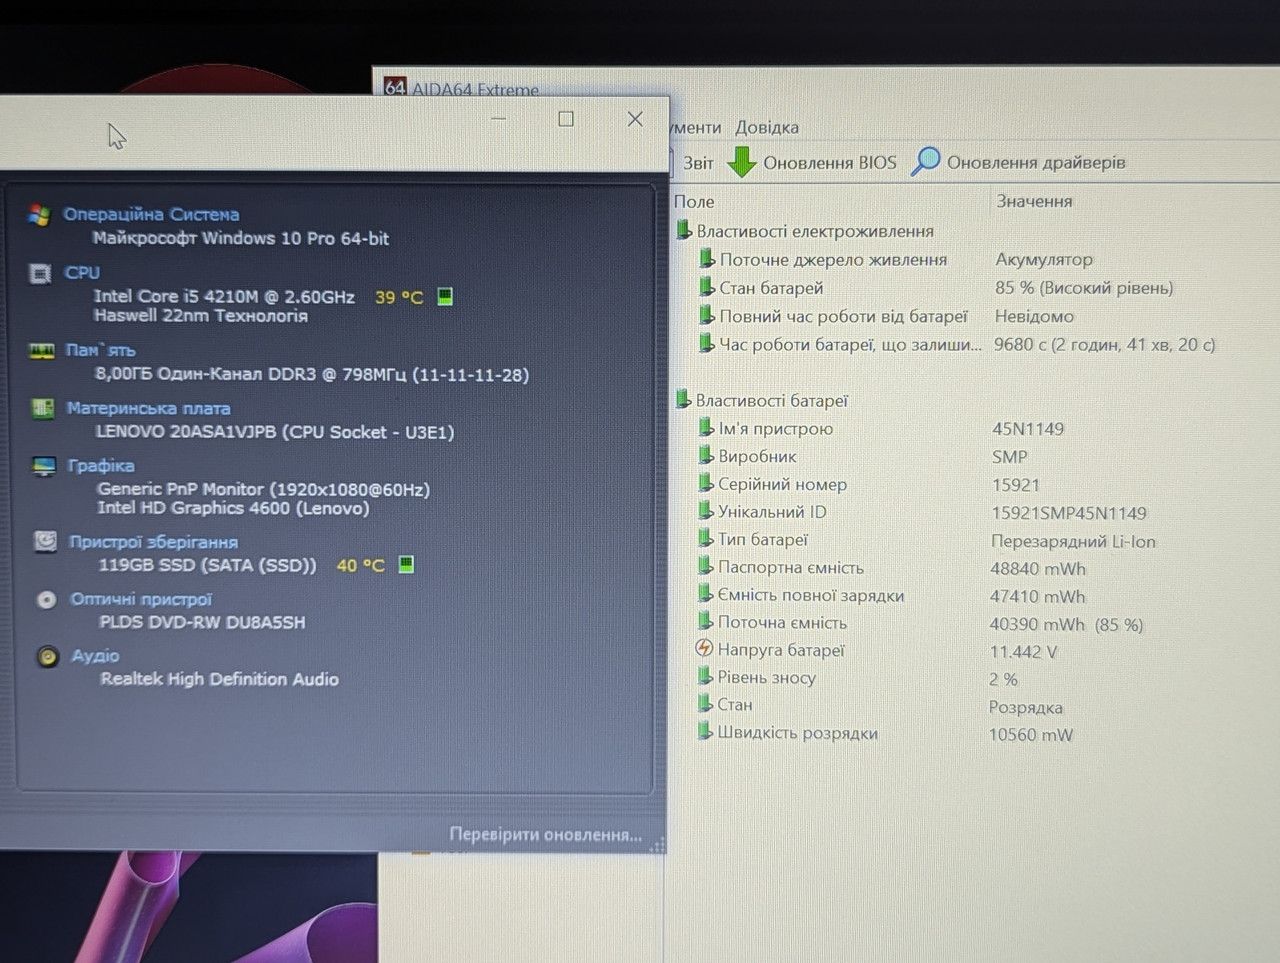The width and height of the screenshot is (1280, 963).
Task: Click the Оновлення BIOS toolbar label
Action: tap(830, 162)
